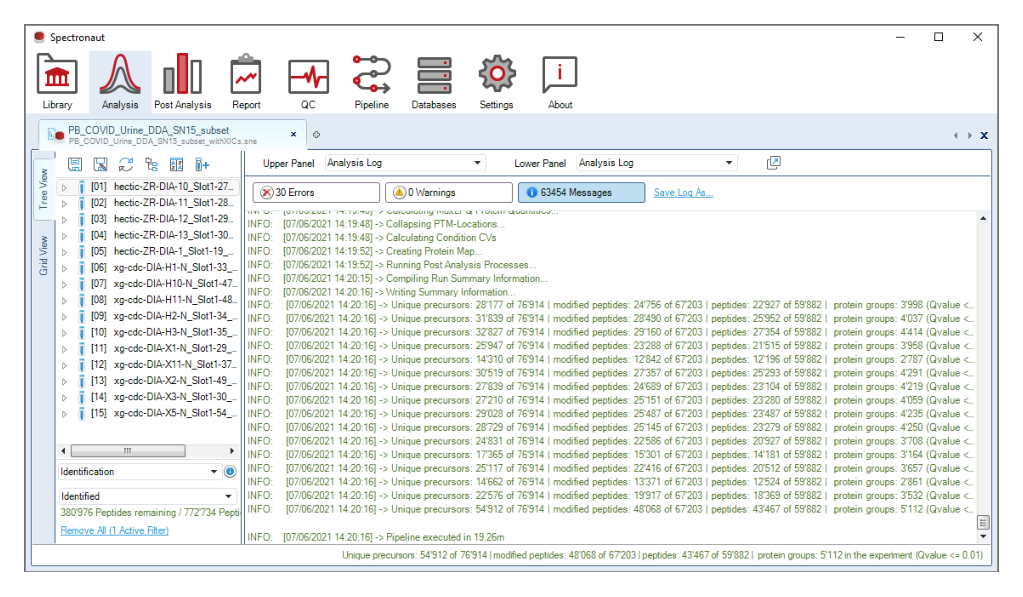1023x597 pixels.
Task: Toggle the 63454 Messages filter
Action: [581, 192]
